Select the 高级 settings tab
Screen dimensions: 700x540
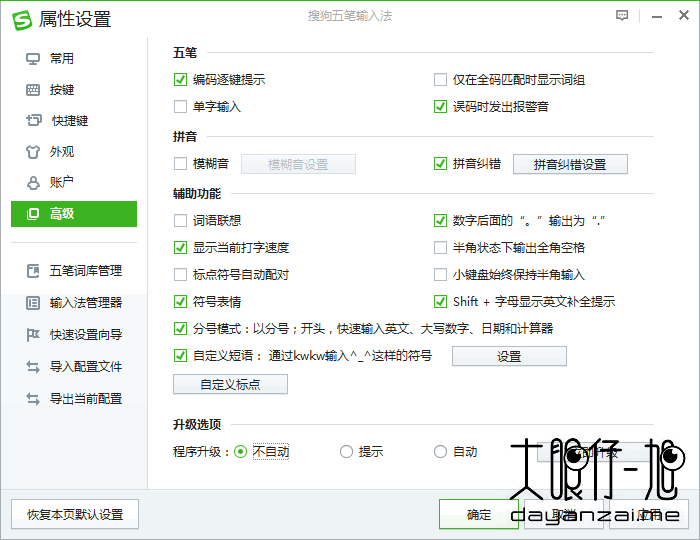click(x=74, y=214)
